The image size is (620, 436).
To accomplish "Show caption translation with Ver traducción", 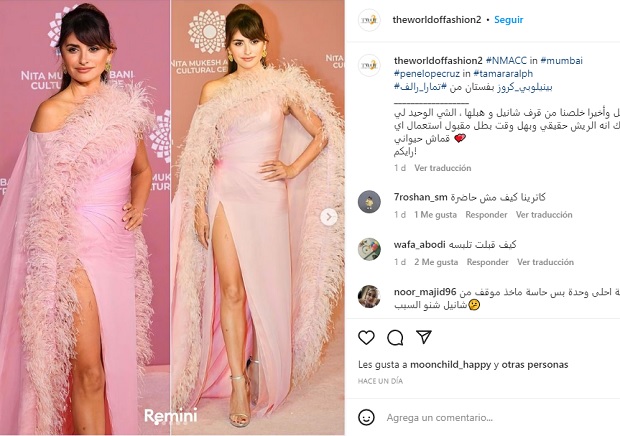I will click(x=442, y=168).
